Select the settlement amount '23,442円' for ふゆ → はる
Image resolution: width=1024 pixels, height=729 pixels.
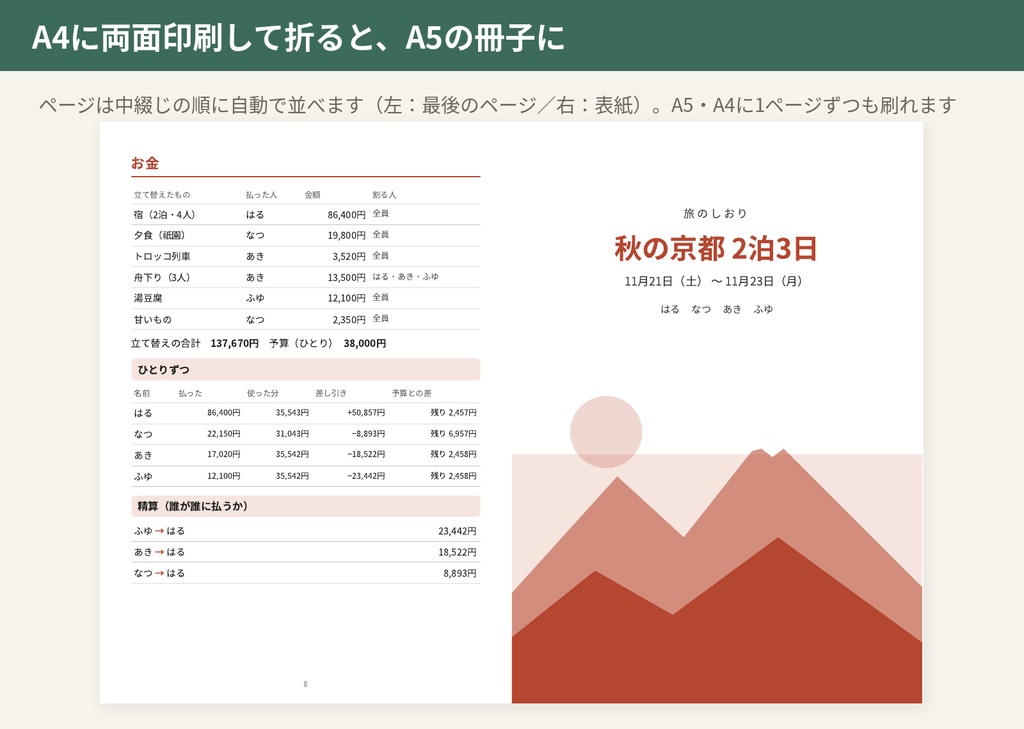(x=457, y=531)
